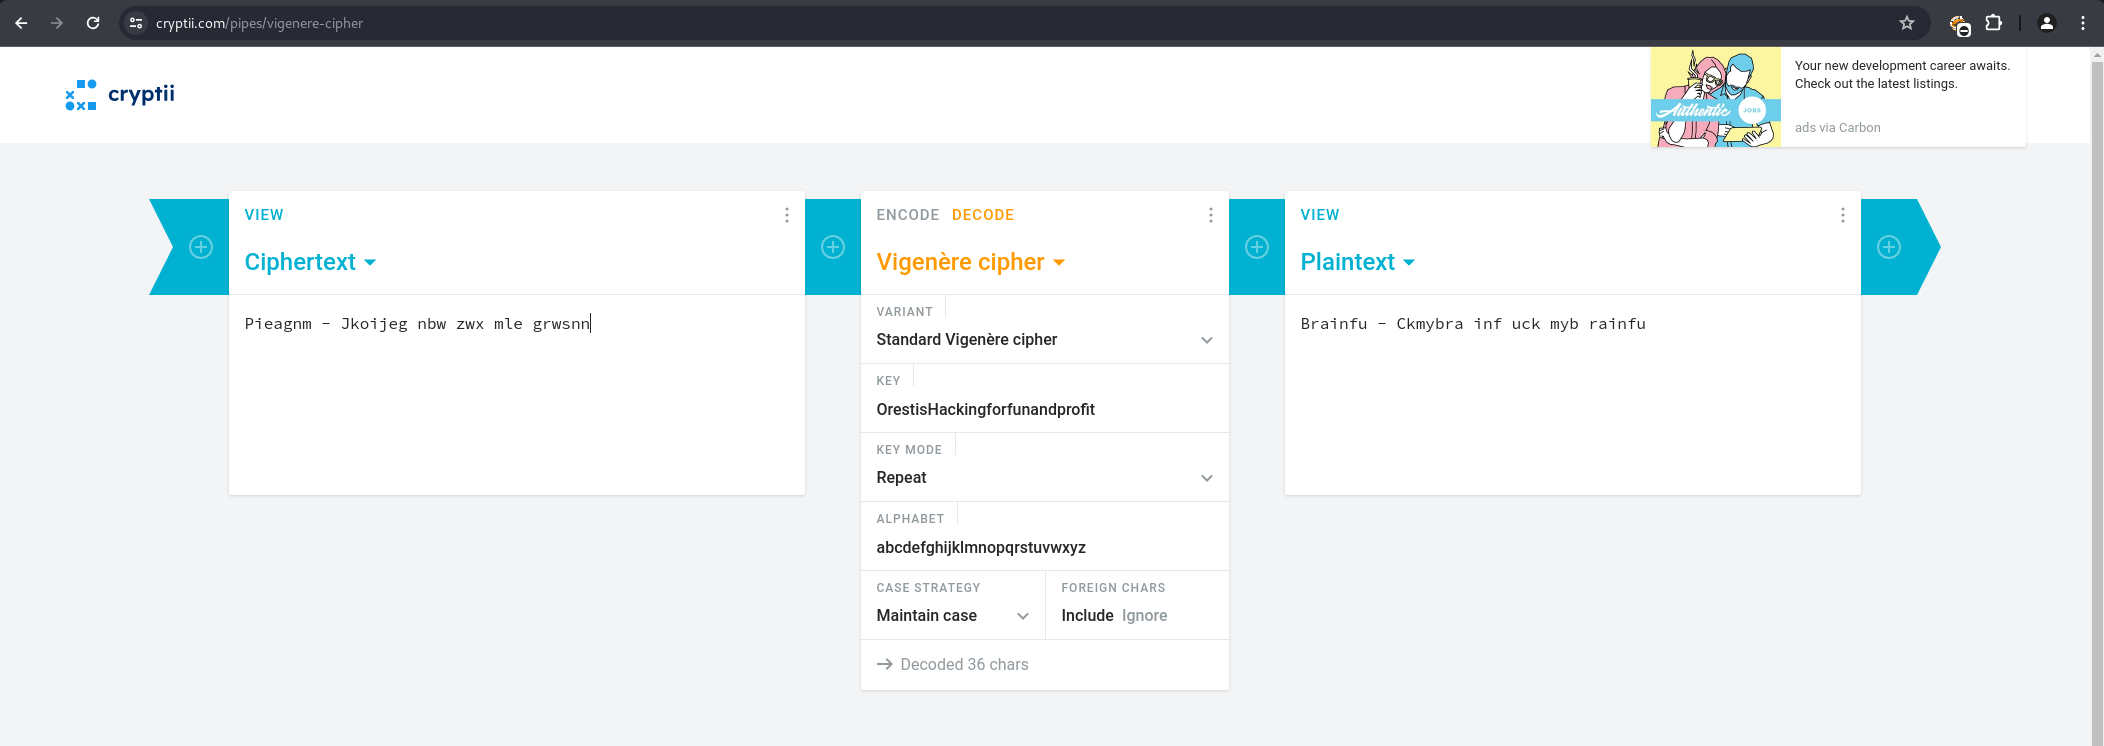Click plus between Vigenère and Plaintext bricks
The height and width of the screenshot is (746, 2104).
pos(1257,247)
